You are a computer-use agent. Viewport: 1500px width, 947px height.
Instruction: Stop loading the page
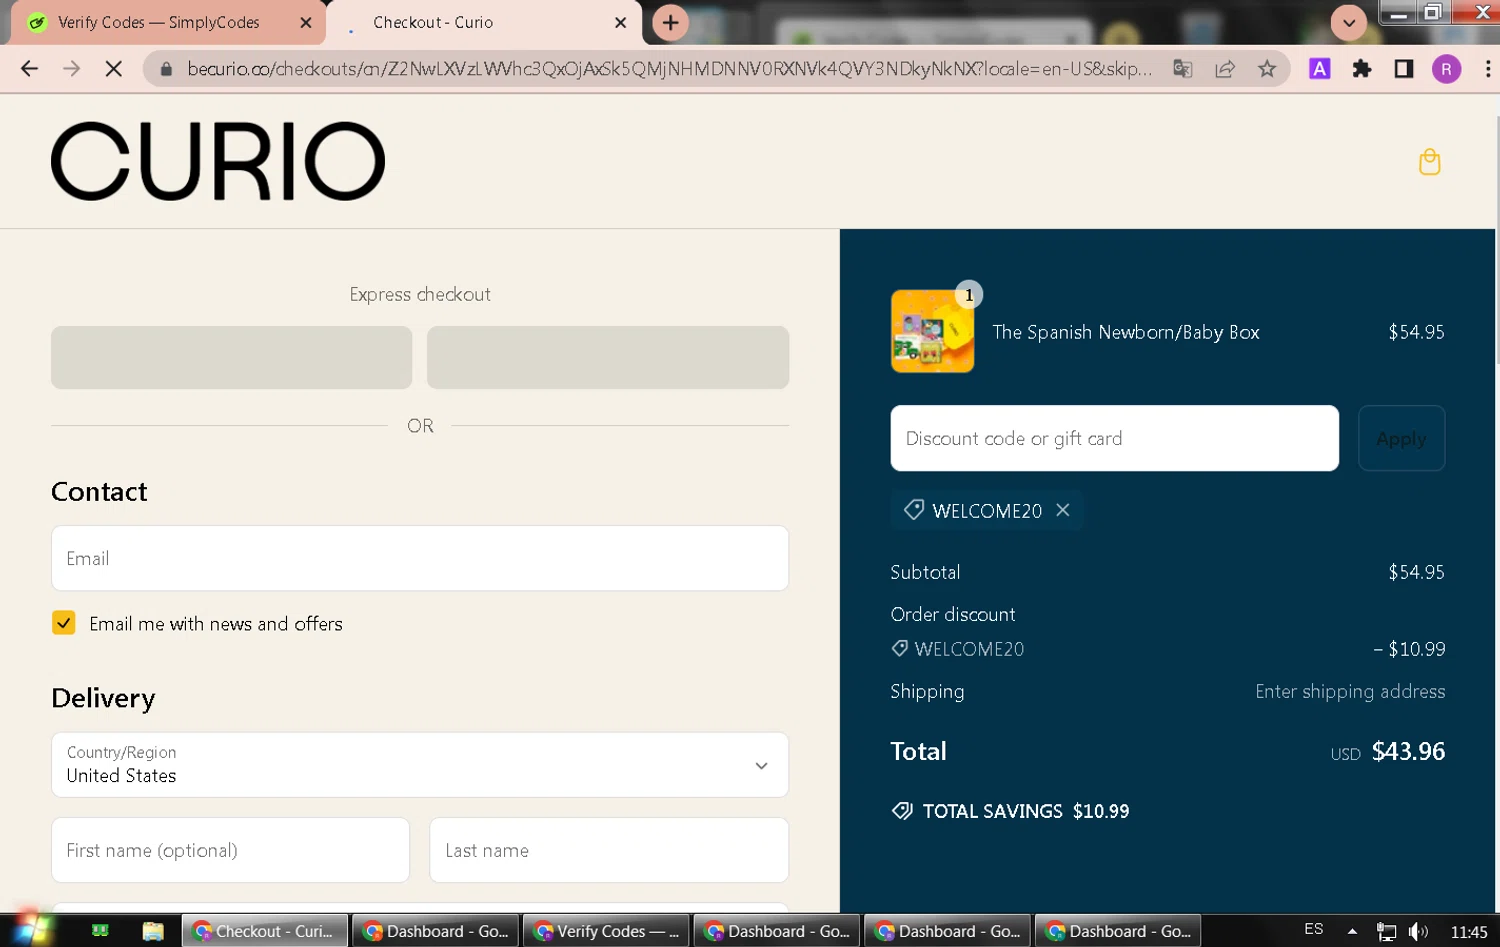pos(113,69)
